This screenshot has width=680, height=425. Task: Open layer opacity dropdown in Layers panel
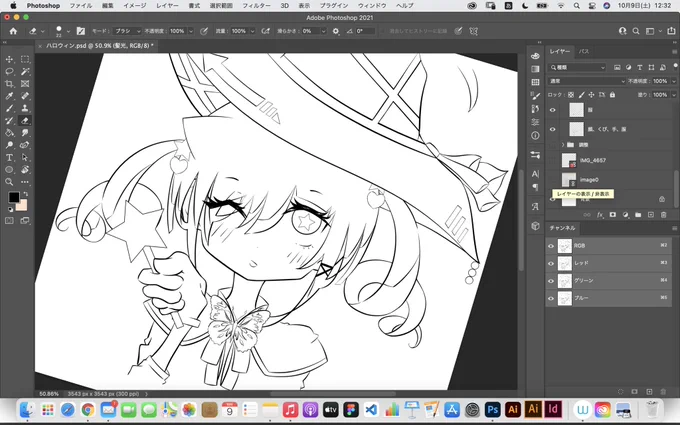(x=673, y=81)
